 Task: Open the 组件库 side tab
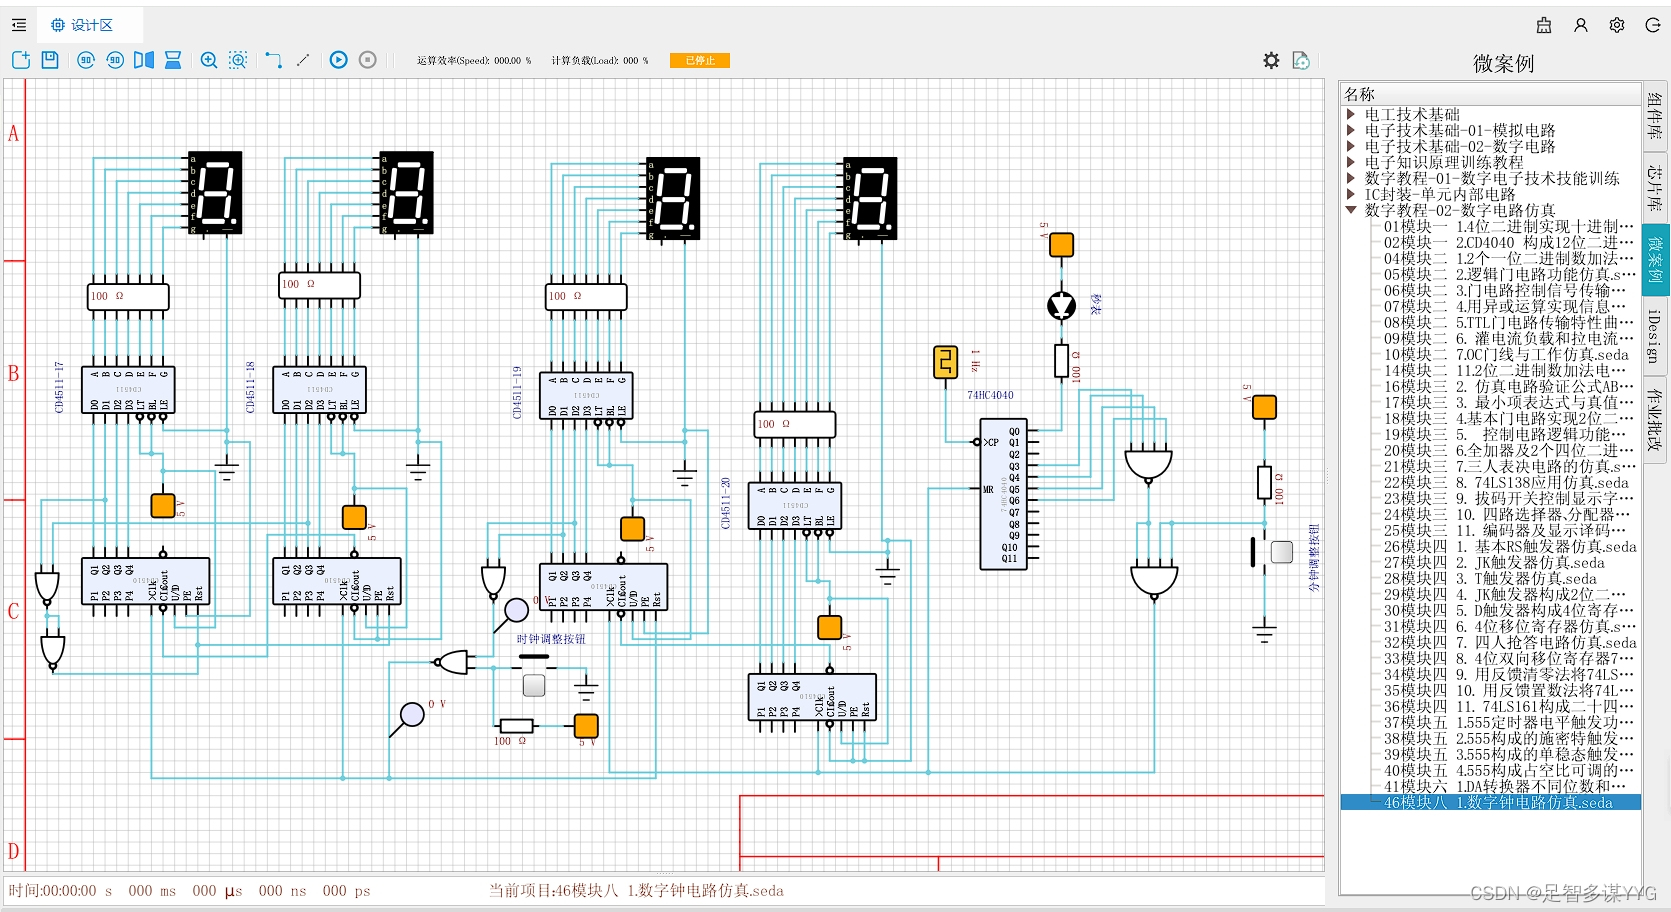pos(1655,115)
